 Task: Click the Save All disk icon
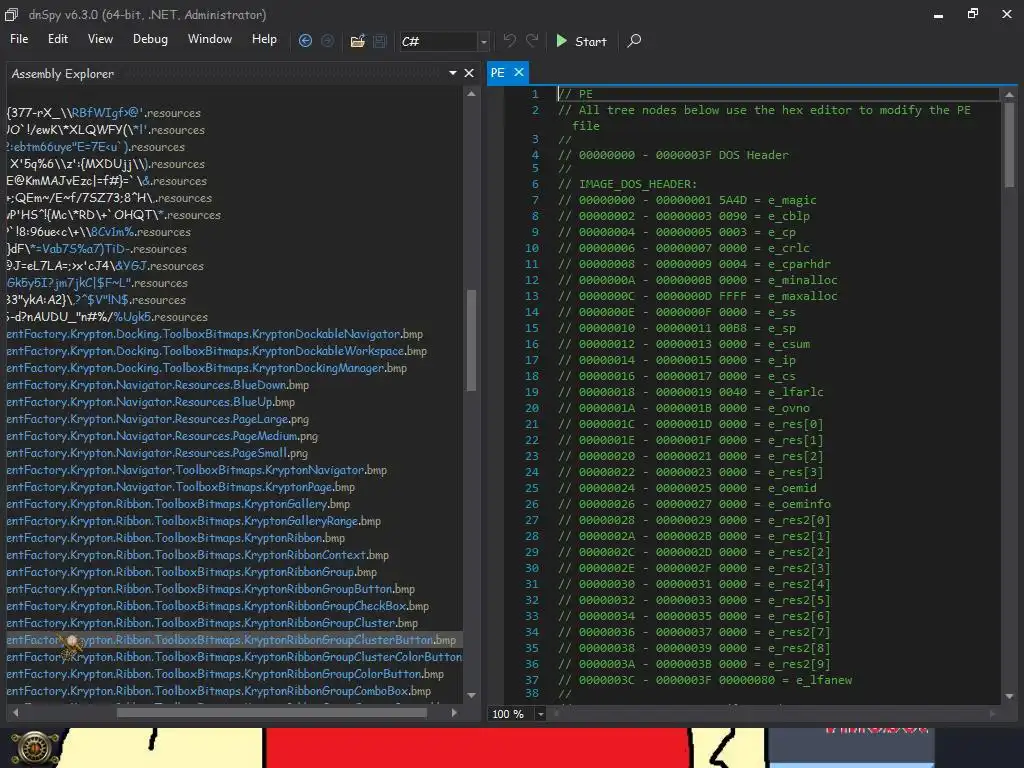[x=379, y=41]
